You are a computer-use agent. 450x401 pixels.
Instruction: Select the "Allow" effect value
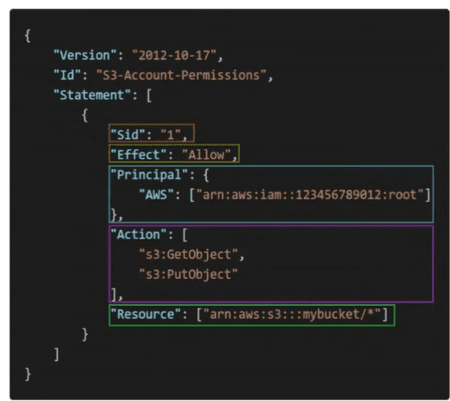tap(206, 155)
